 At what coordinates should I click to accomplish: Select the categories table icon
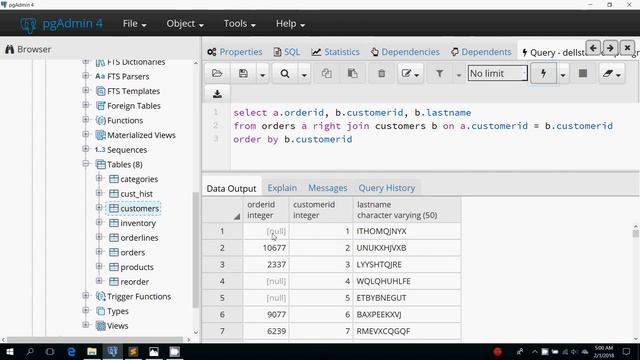coord(114,179)
